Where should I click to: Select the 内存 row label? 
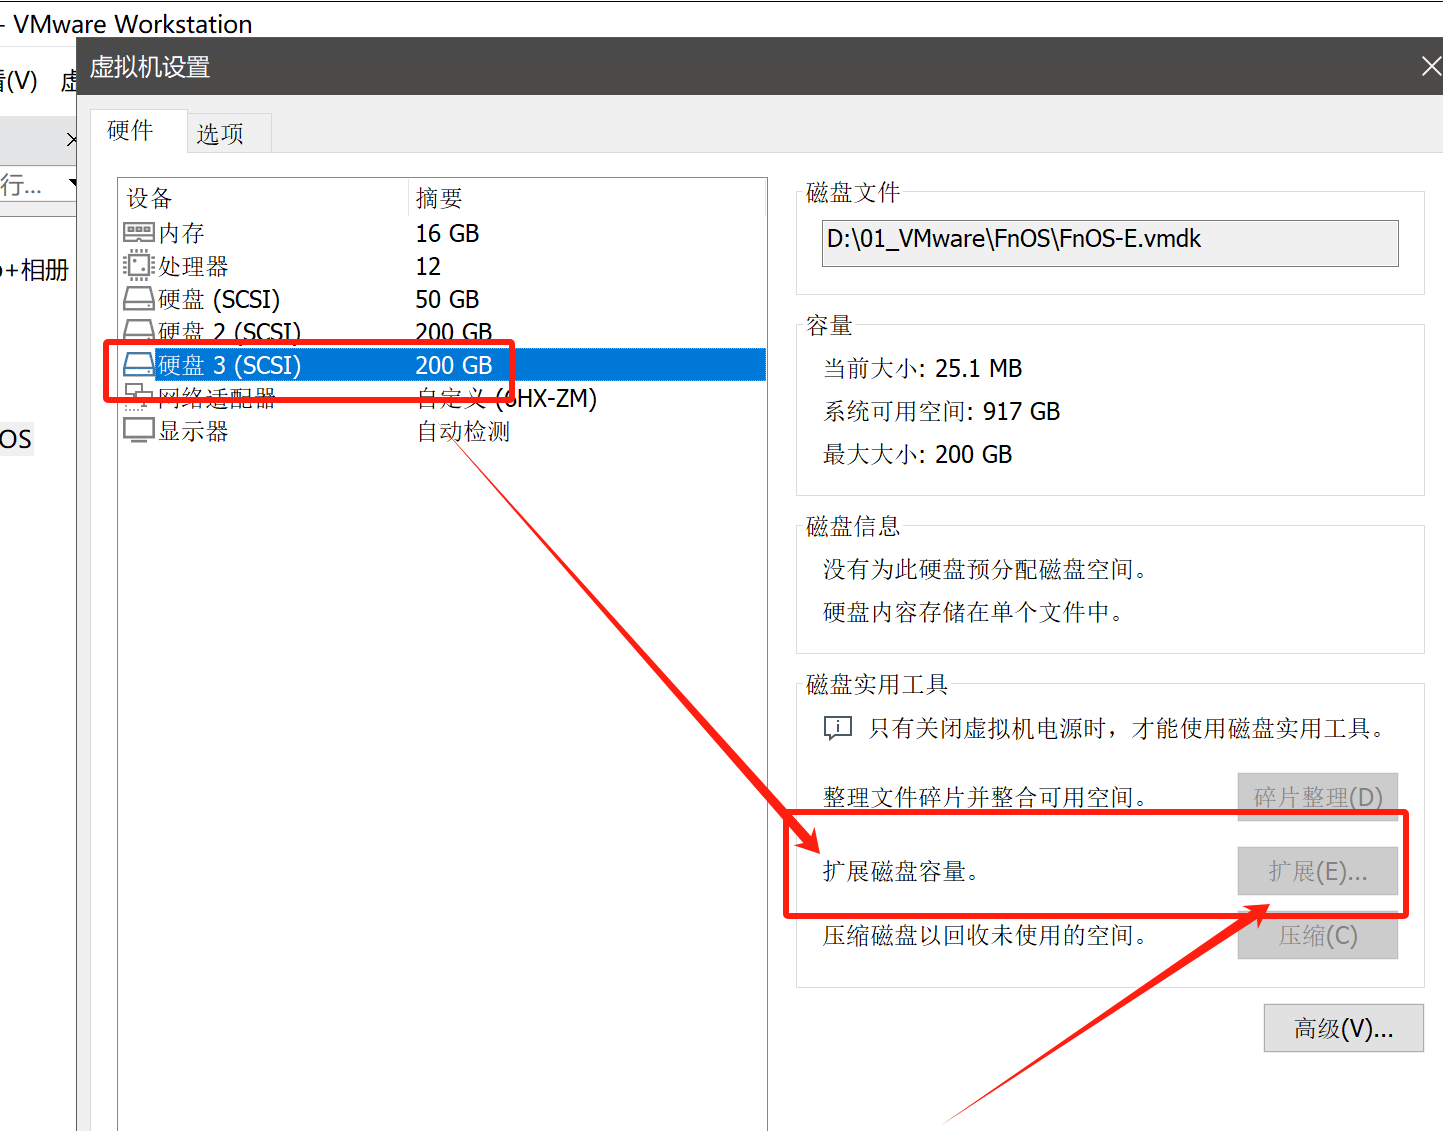(x=182, y=233)
